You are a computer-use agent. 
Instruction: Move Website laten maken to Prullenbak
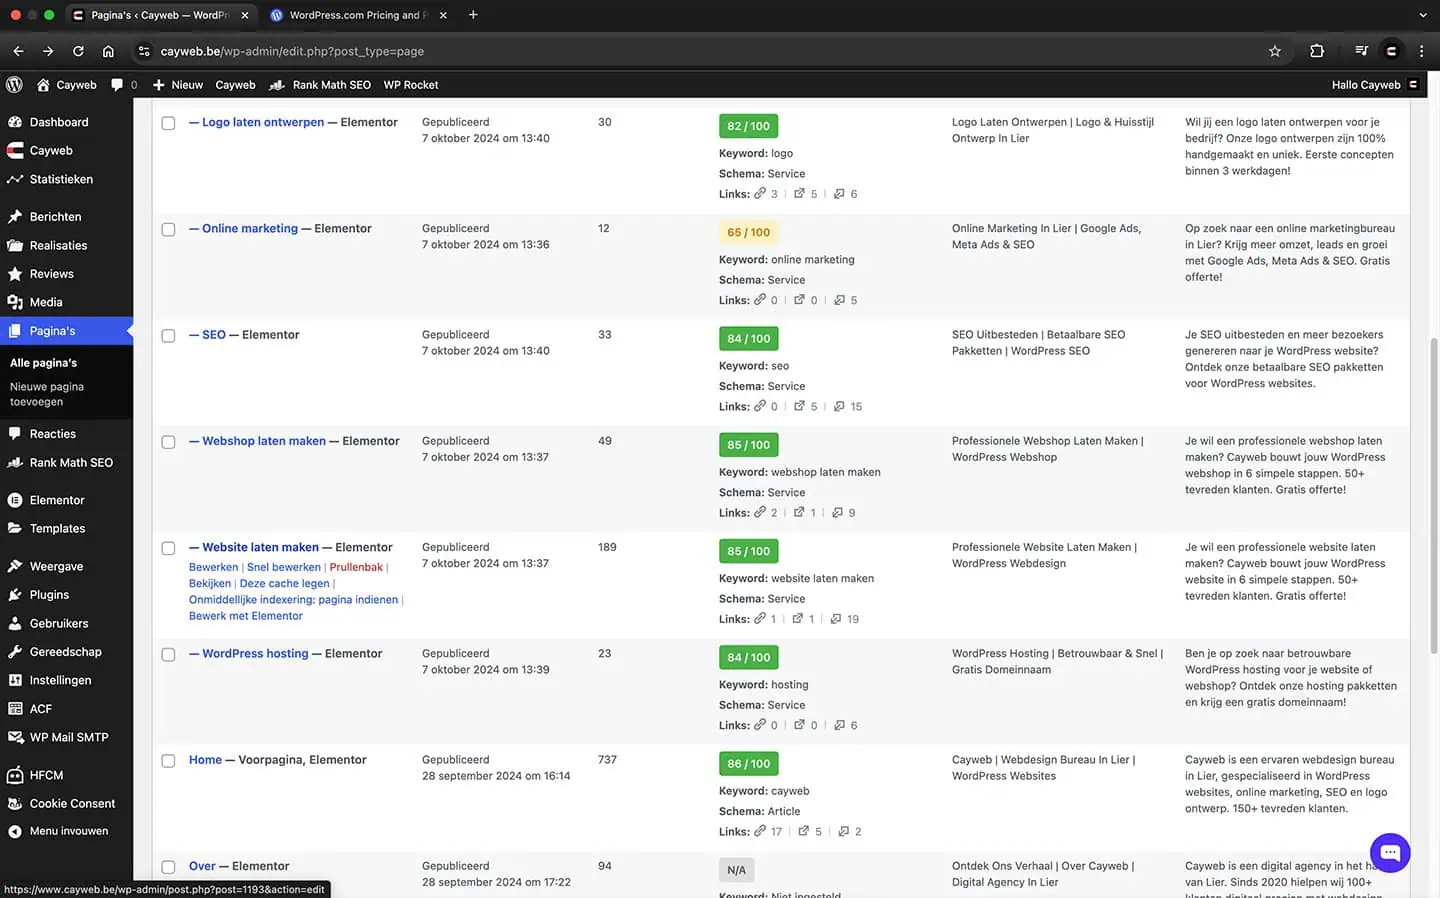click(356, 567)
